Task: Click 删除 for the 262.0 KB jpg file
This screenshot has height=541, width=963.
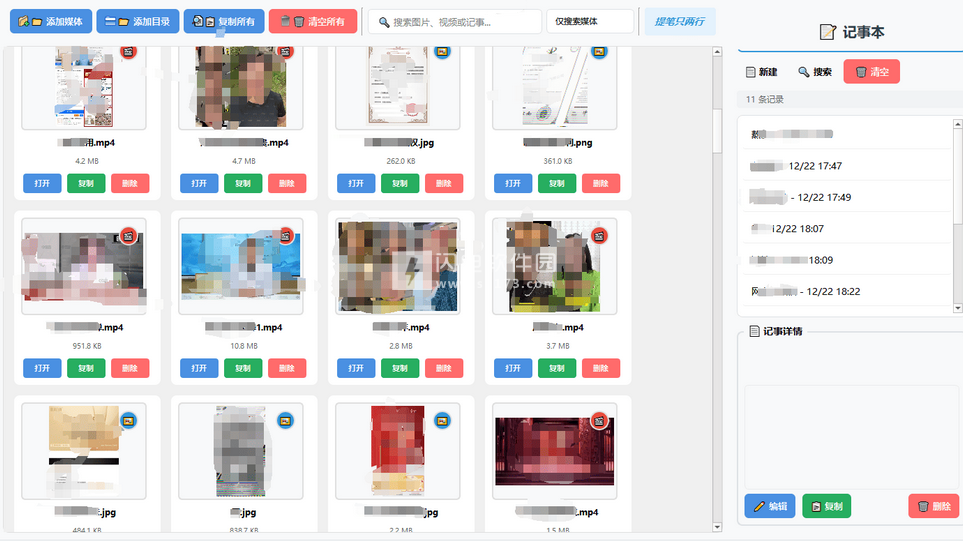Action: tap(443, 184)
